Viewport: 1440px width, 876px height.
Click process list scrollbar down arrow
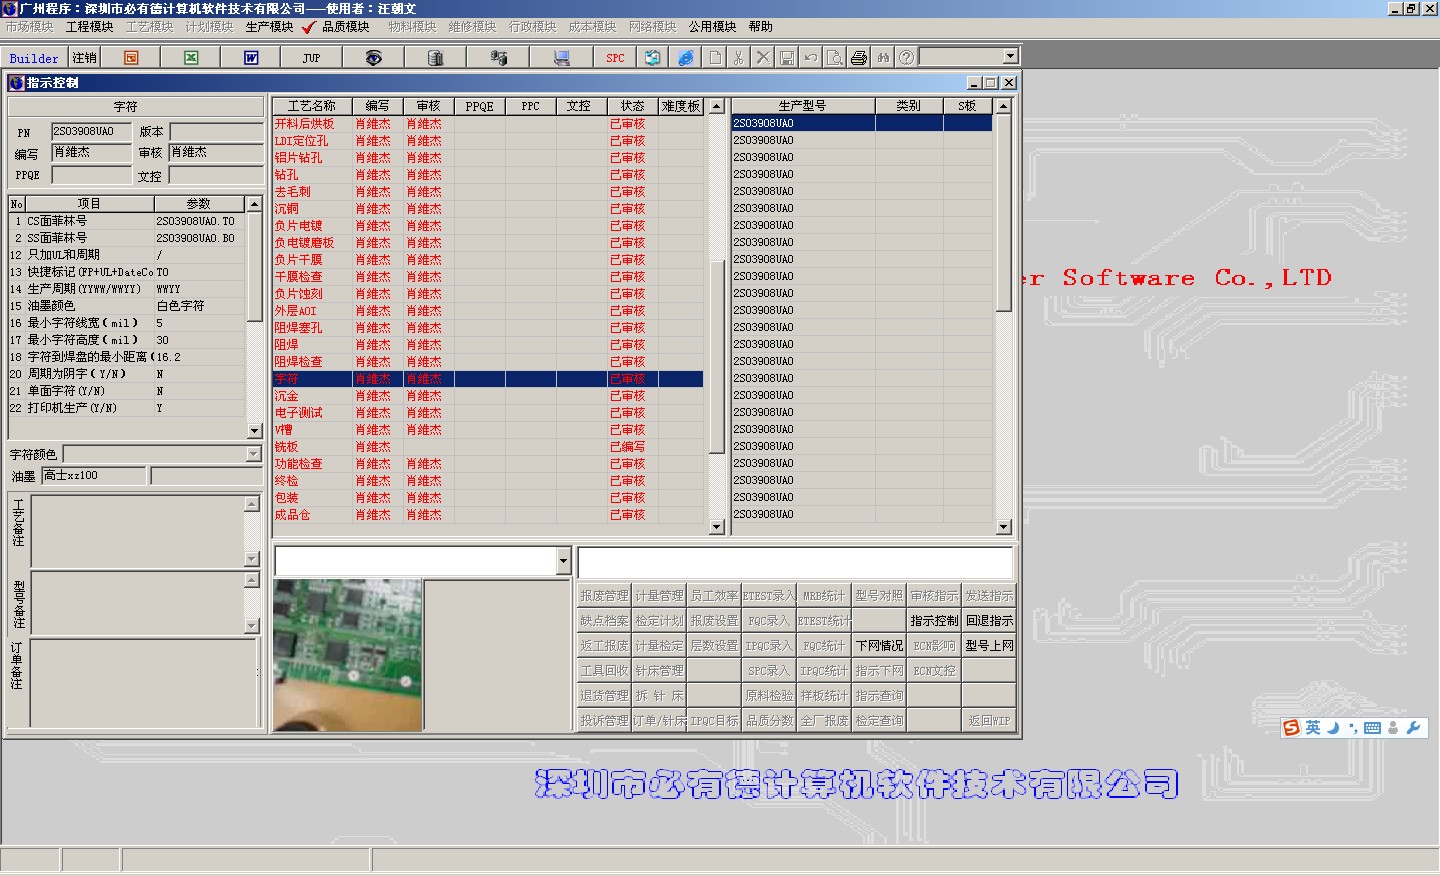(x=716, y=527)
